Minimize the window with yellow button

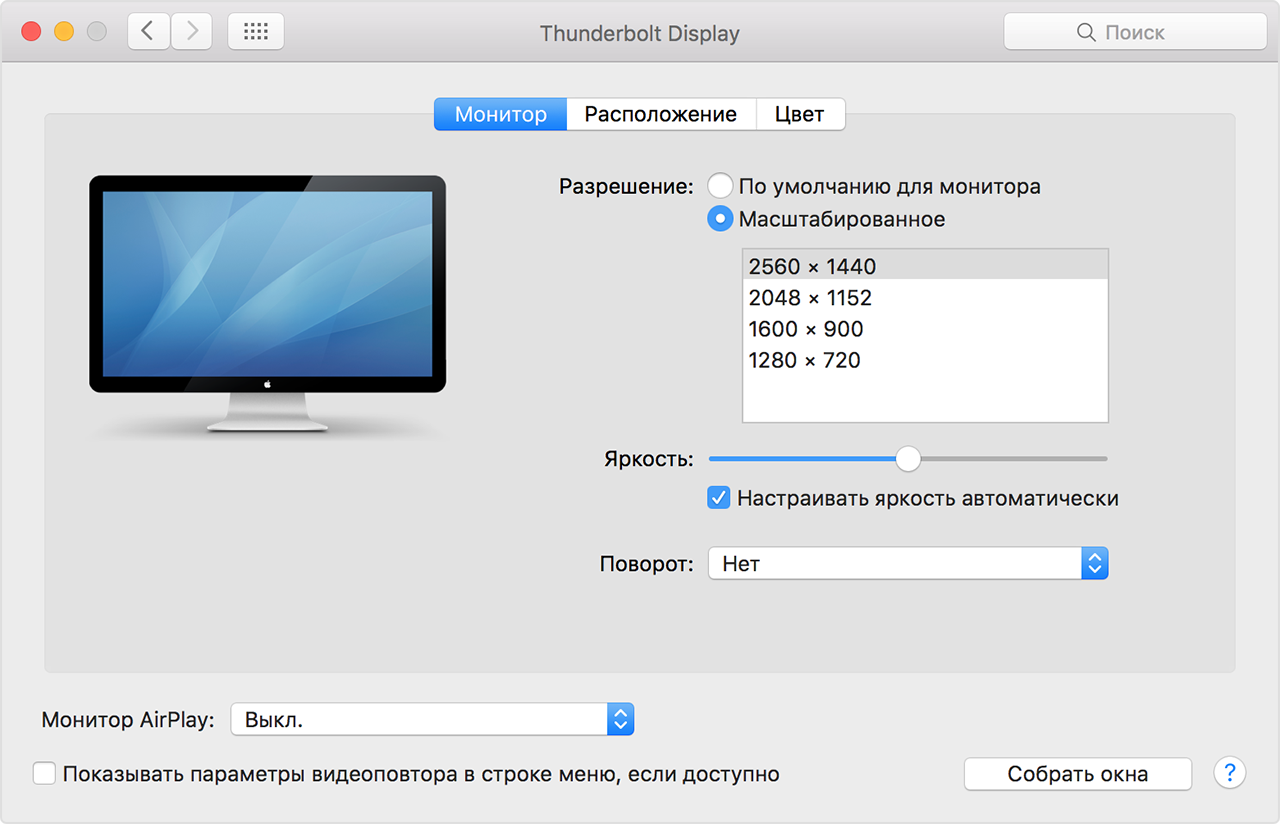tap(64, 32)
